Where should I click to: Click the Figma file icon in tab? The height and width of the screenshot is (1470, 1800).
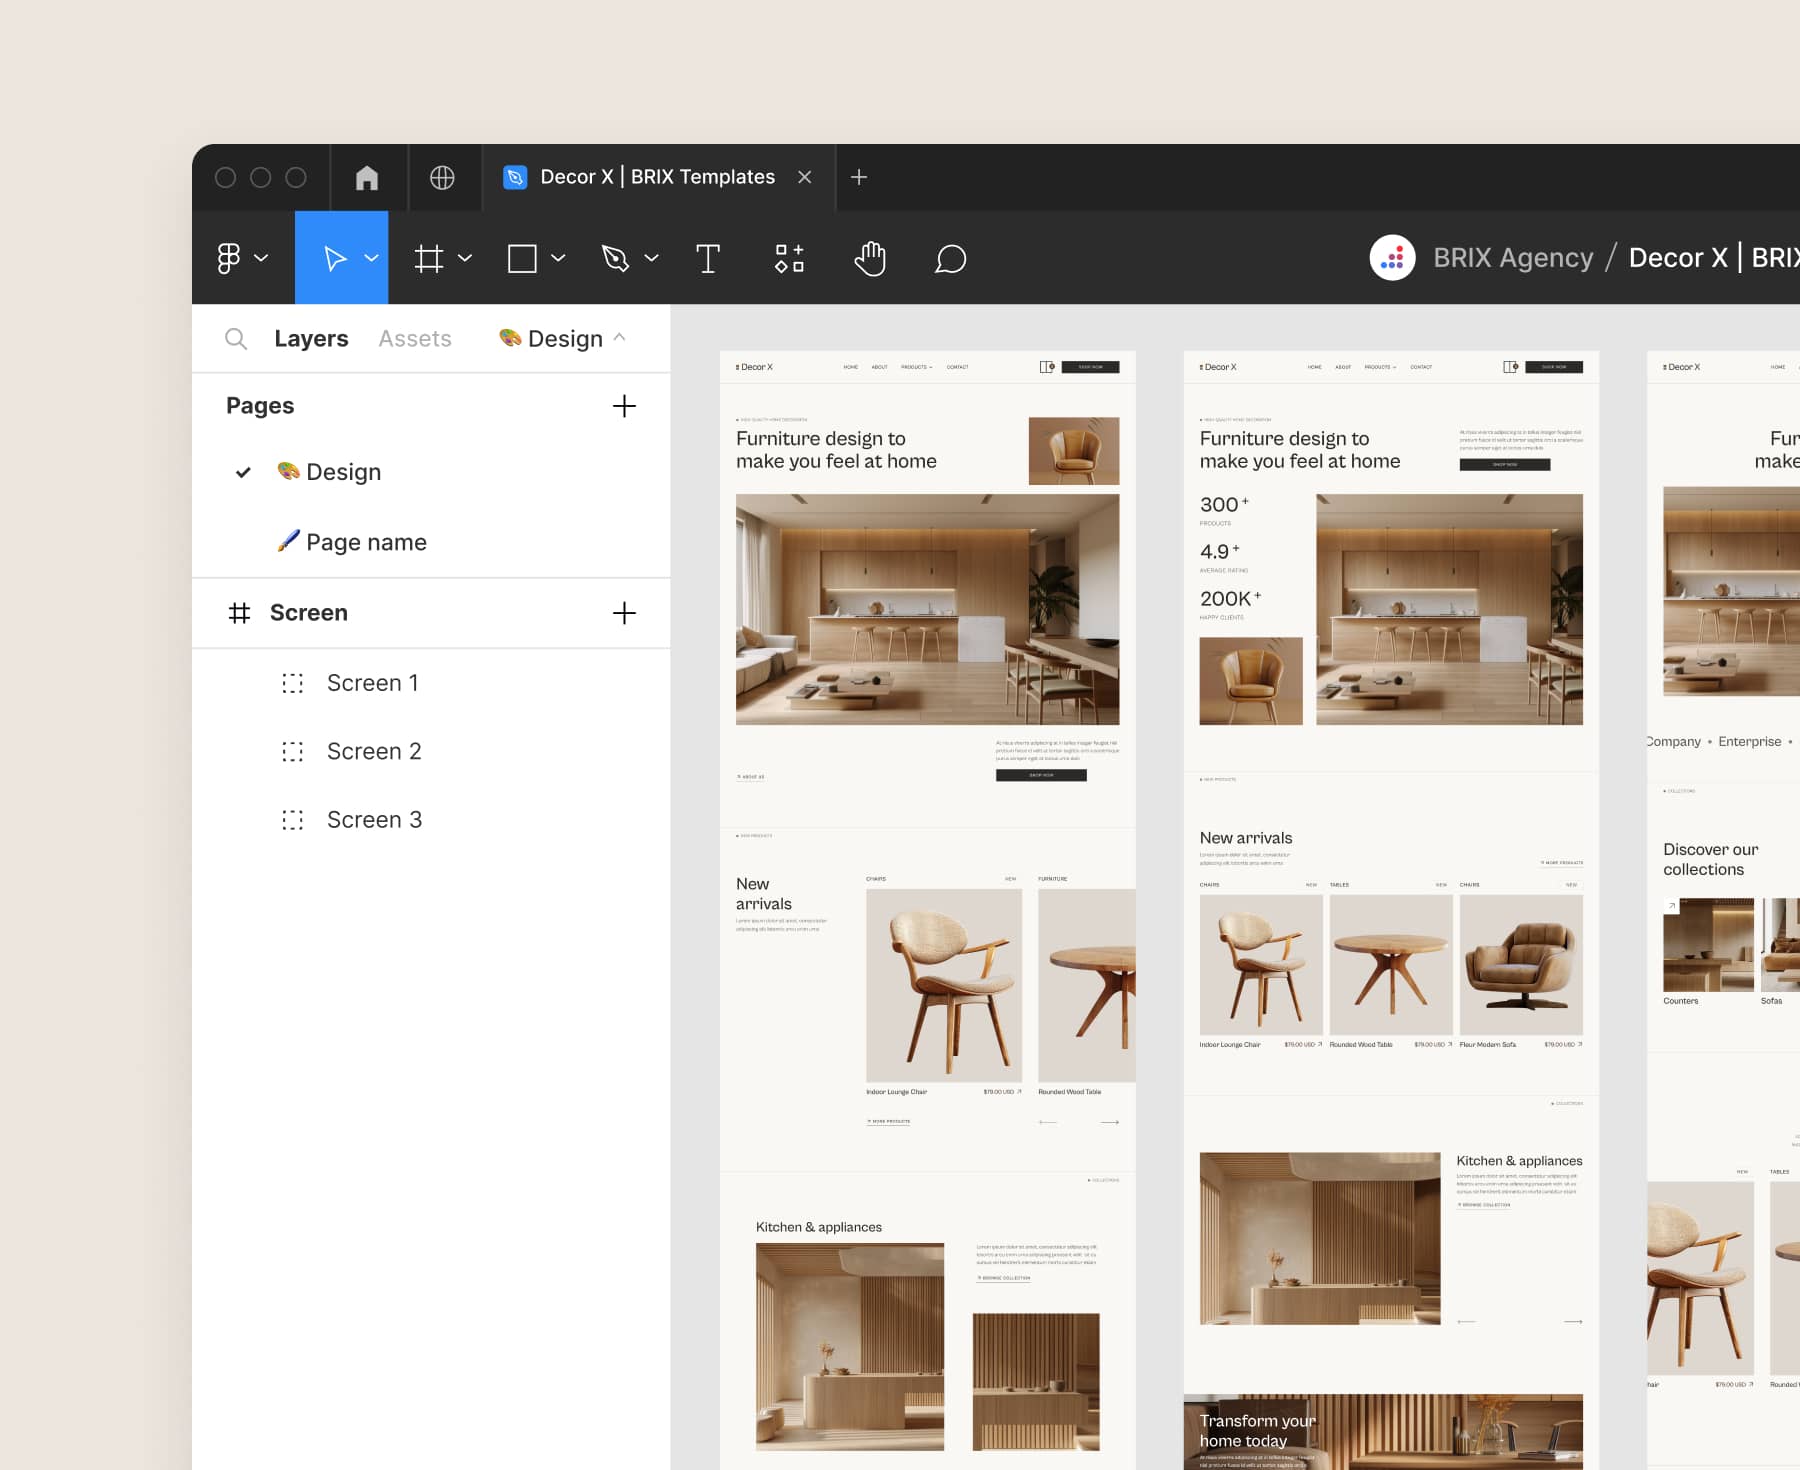[x=515, y=177]
